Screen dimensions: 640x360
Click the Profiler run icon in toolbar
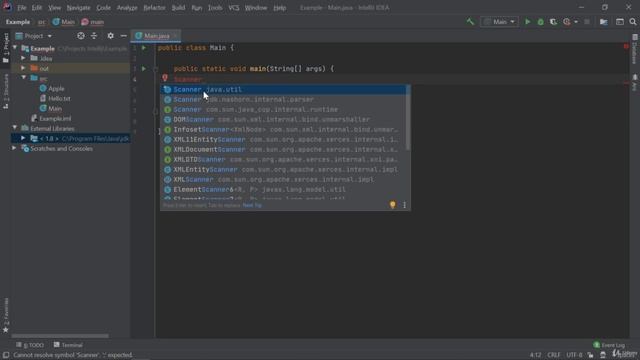click(x=567, y=22)
